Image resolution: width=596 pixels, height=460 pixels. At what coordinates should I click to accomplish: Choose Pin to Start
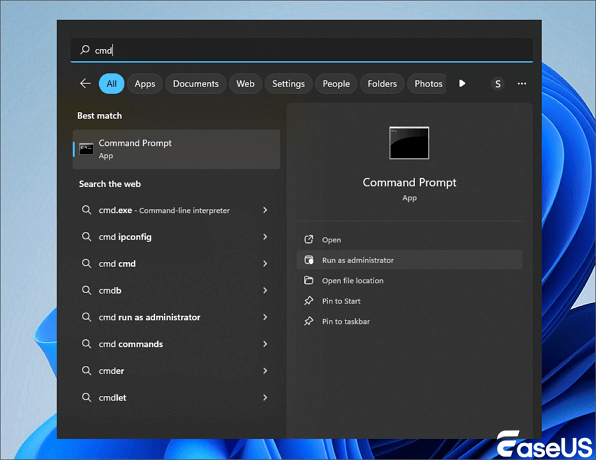tap(409, 301)
